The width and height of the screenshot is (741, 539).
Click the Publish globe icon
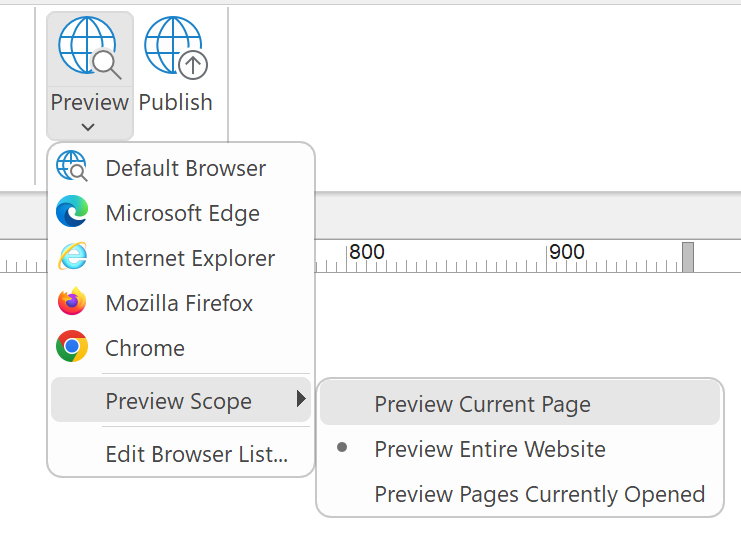coord(176,48)
